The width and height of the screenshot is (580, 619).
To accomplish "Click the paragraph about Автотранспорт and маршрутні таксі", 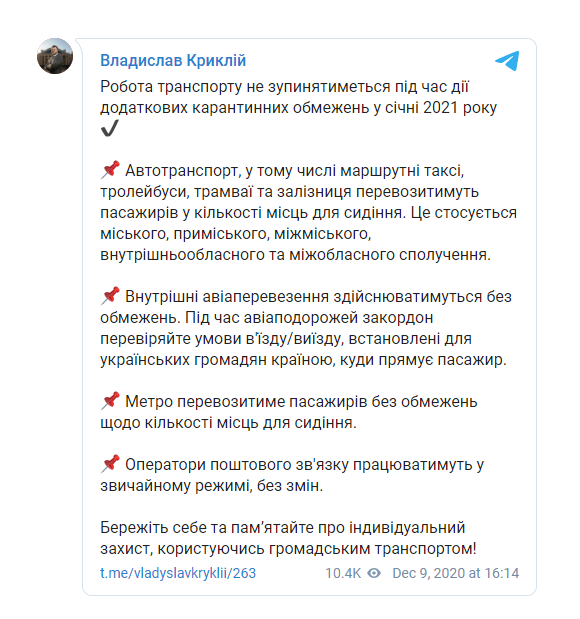I will pyautogui.click(x=308, y=212).
